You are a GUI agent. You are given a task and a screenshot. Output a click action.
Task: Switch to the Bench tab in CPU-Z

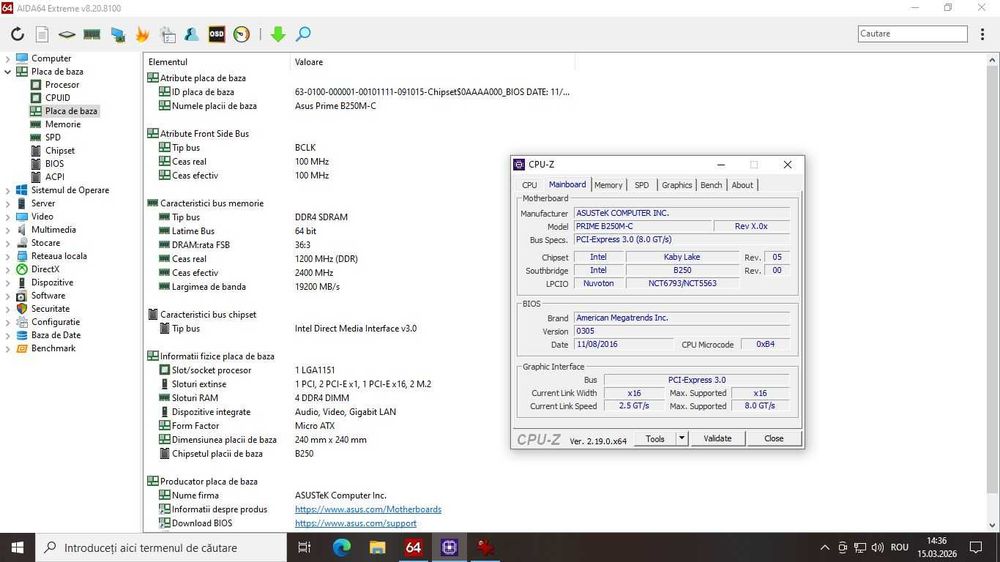point(711,185)
